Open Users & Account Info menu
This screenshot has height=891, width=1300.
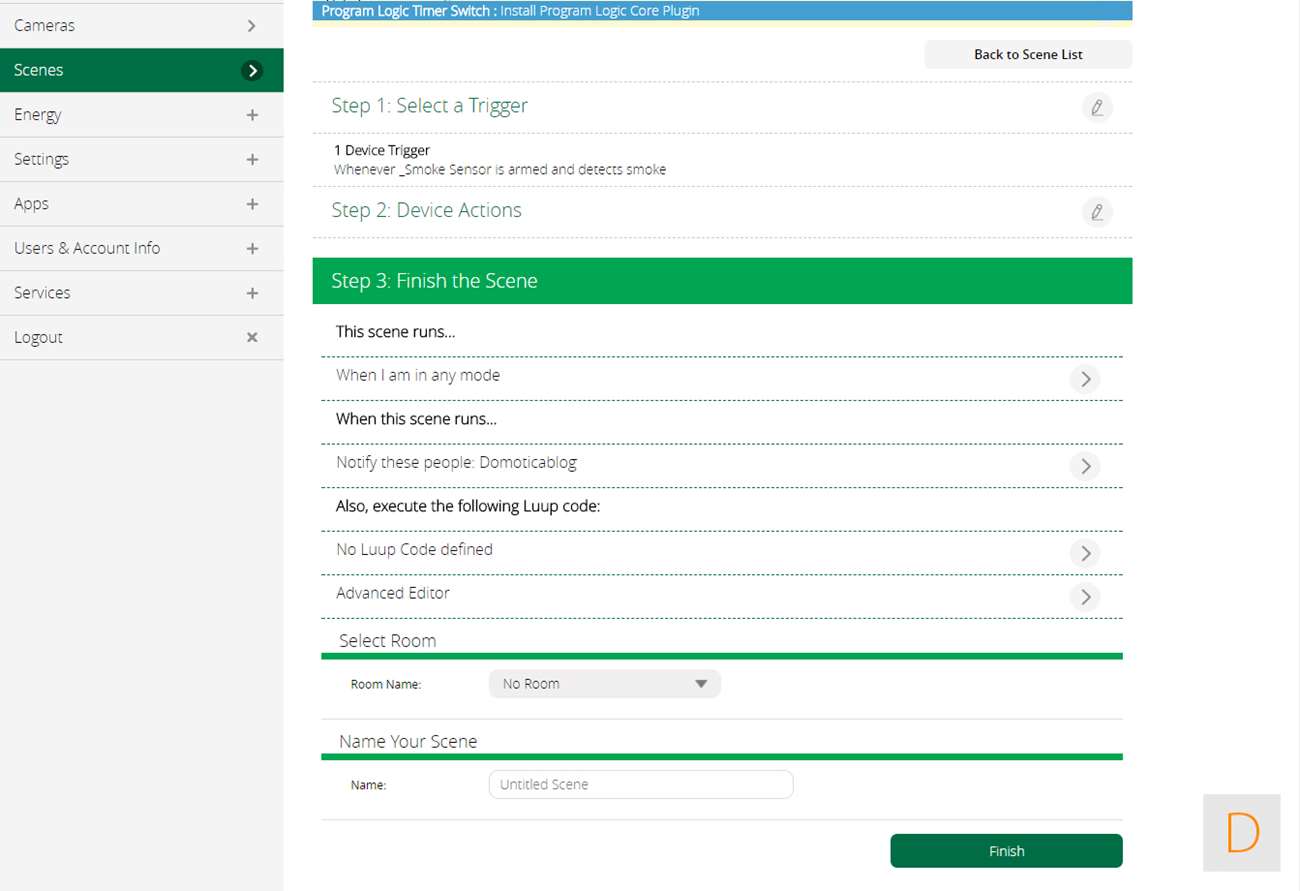[140, 248]
